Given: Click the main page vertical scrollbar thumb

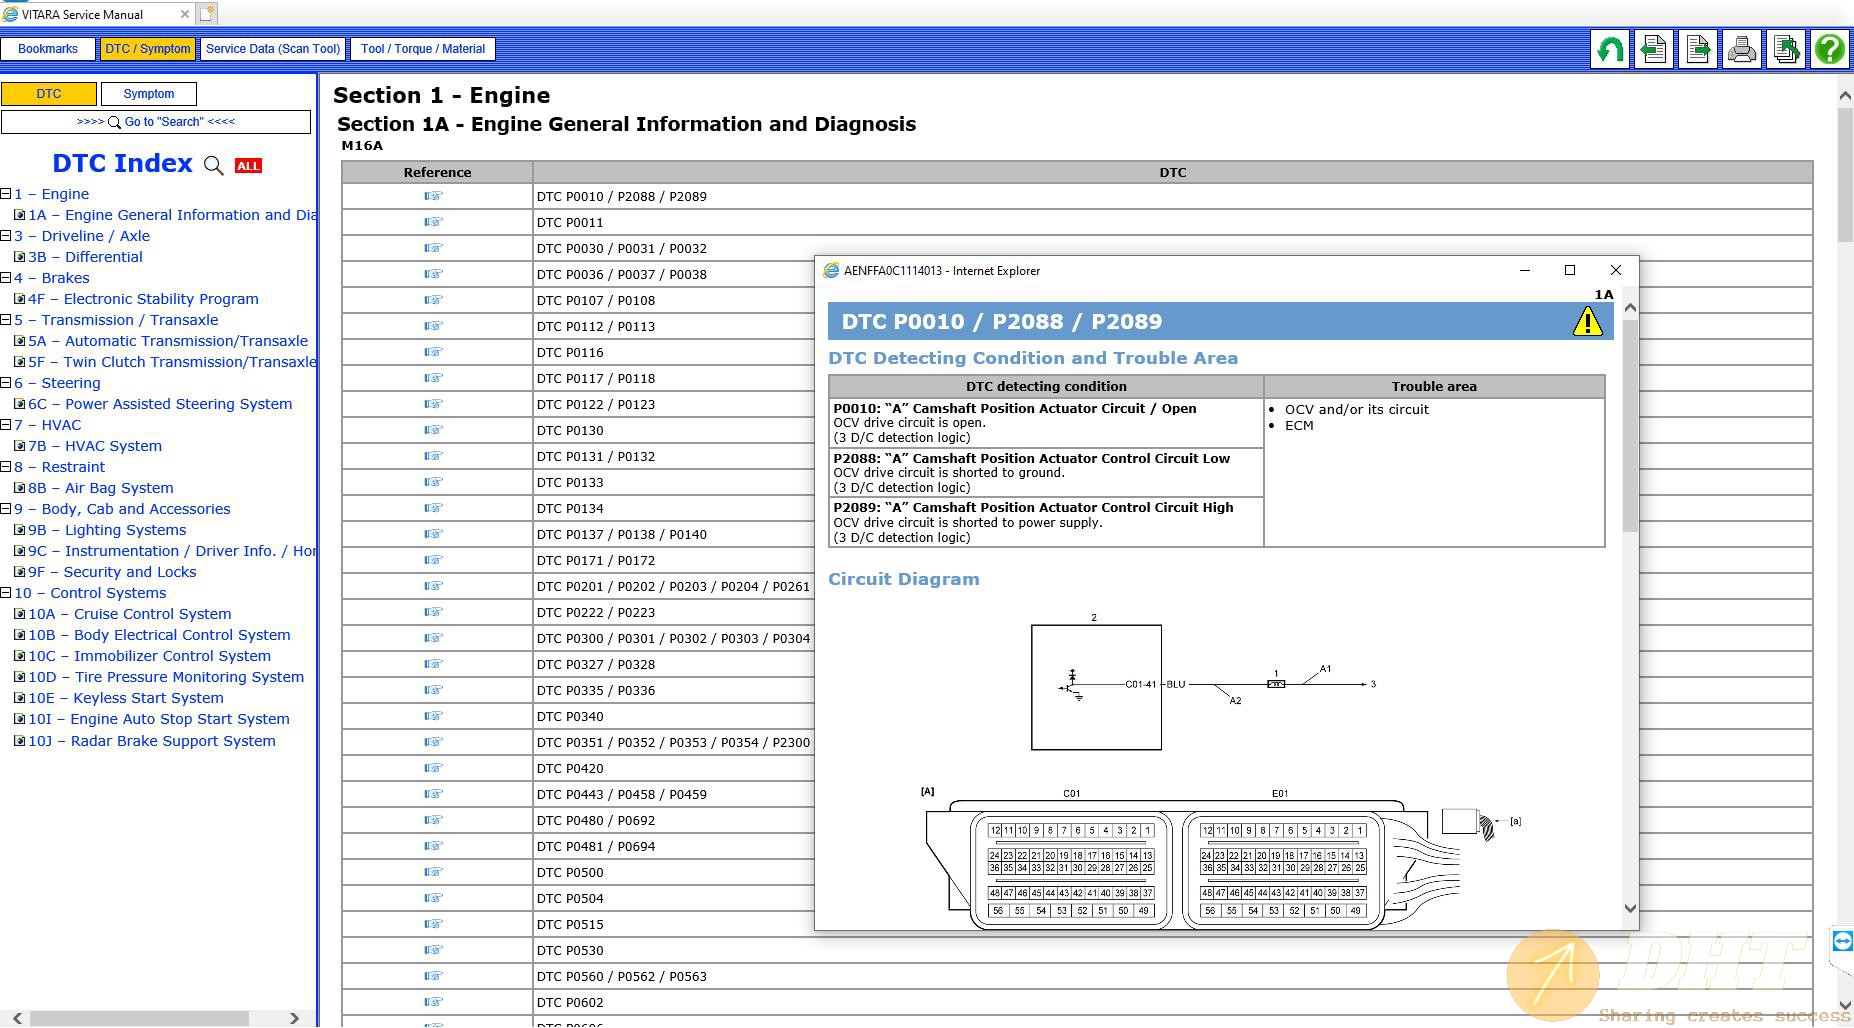Looking at the screenshot, I should (1845, 174).
